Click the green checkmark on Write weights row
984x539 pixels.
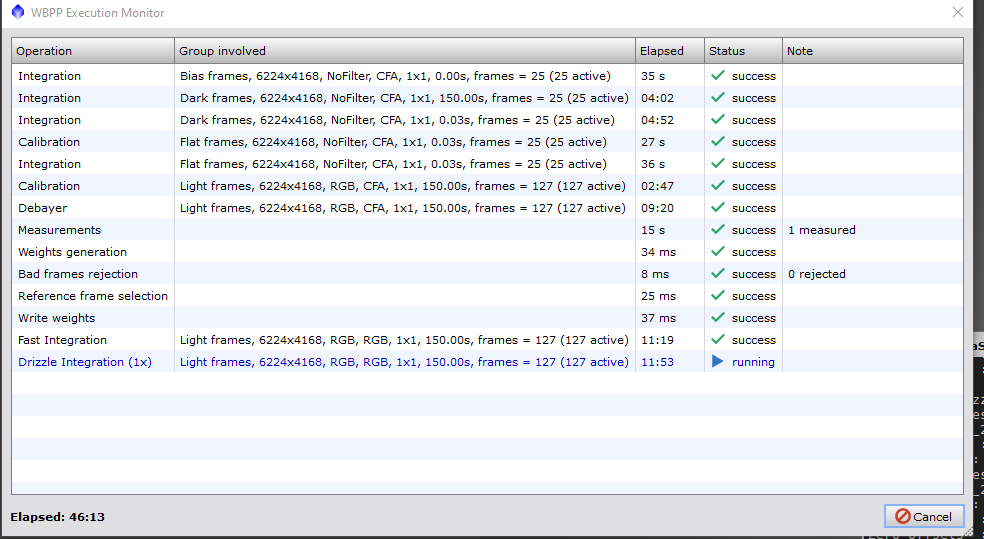point(718,318)
